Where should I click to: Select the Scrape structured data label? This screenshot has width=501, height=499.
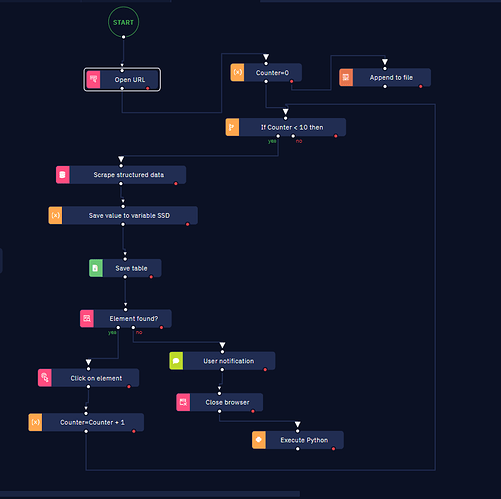[x=129, y=175]
